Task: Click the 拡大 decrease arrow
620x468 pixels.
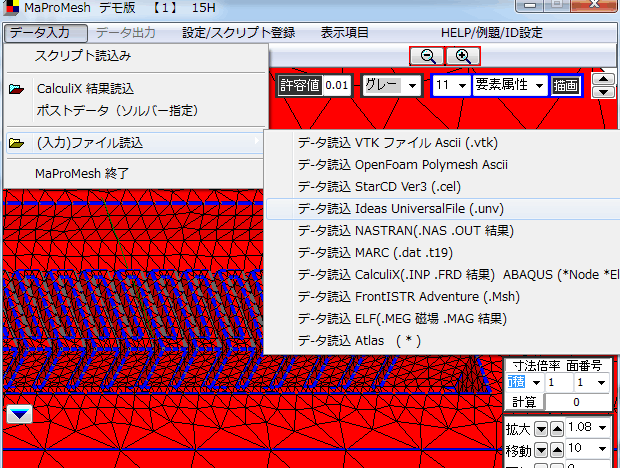Action: coord(541,428)
